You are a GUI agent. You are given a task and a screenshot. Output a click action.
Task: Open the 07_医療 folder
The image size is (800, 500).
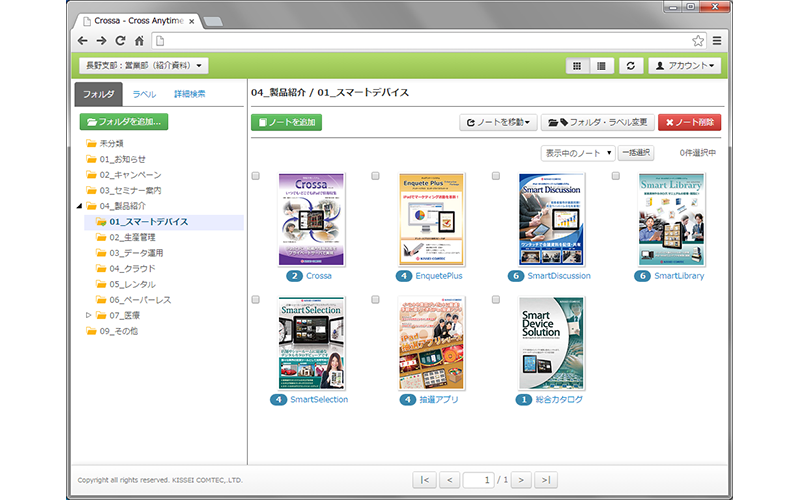(x=118, y=315)
